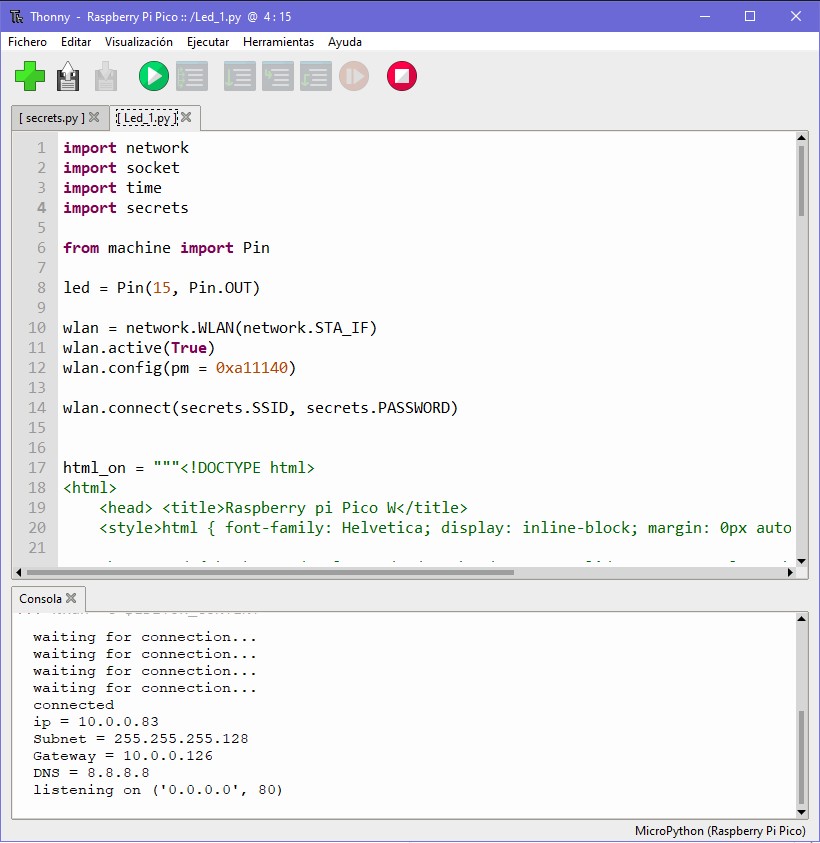Close the Led_1.py editor tab
Screen dimensions: 820x843
click(x=186, y=118)
